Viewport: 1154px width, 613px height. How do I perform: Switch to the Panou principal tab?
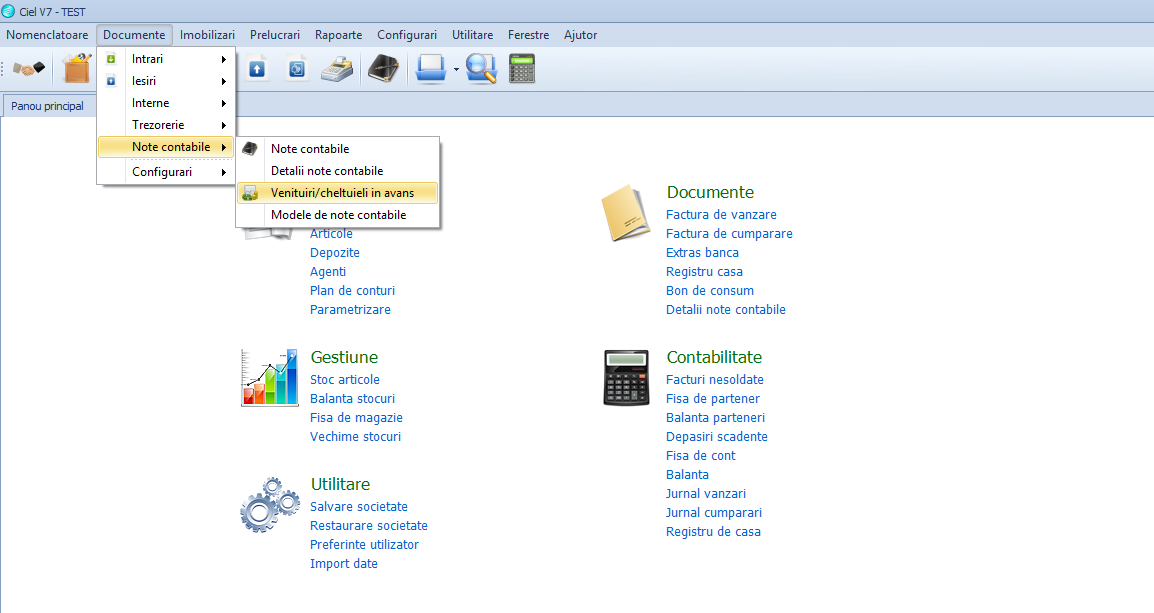[x=48, y=106]
